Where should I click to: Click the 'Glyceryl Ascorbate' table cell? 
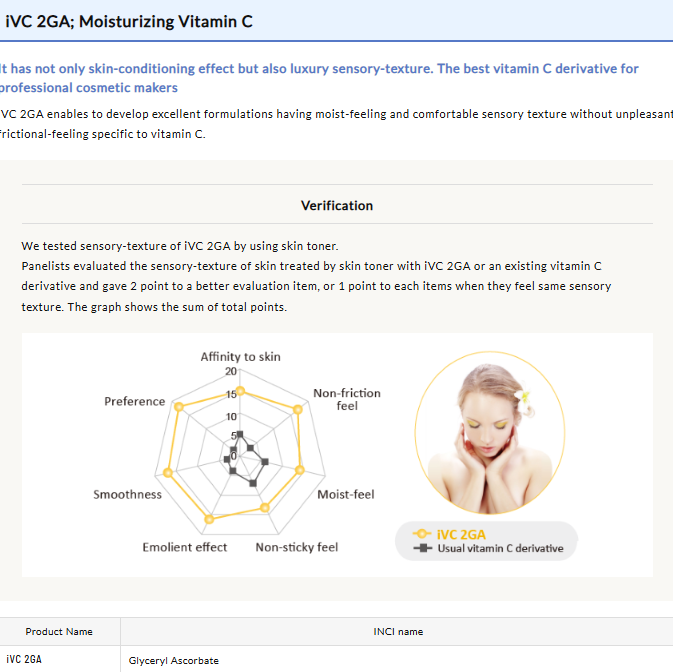tap(174, 661)
